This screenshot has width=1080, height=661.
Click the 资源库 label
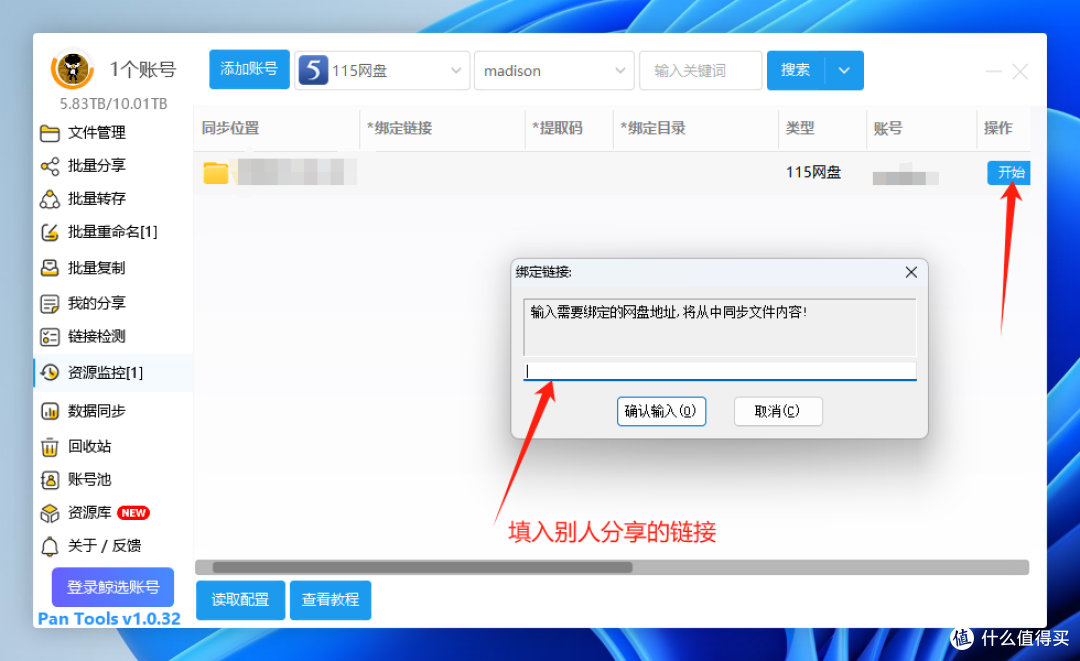(90, 513)
